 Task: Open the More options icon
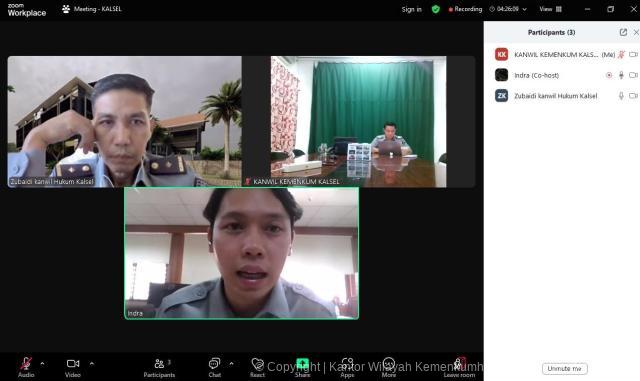point(389,363)
